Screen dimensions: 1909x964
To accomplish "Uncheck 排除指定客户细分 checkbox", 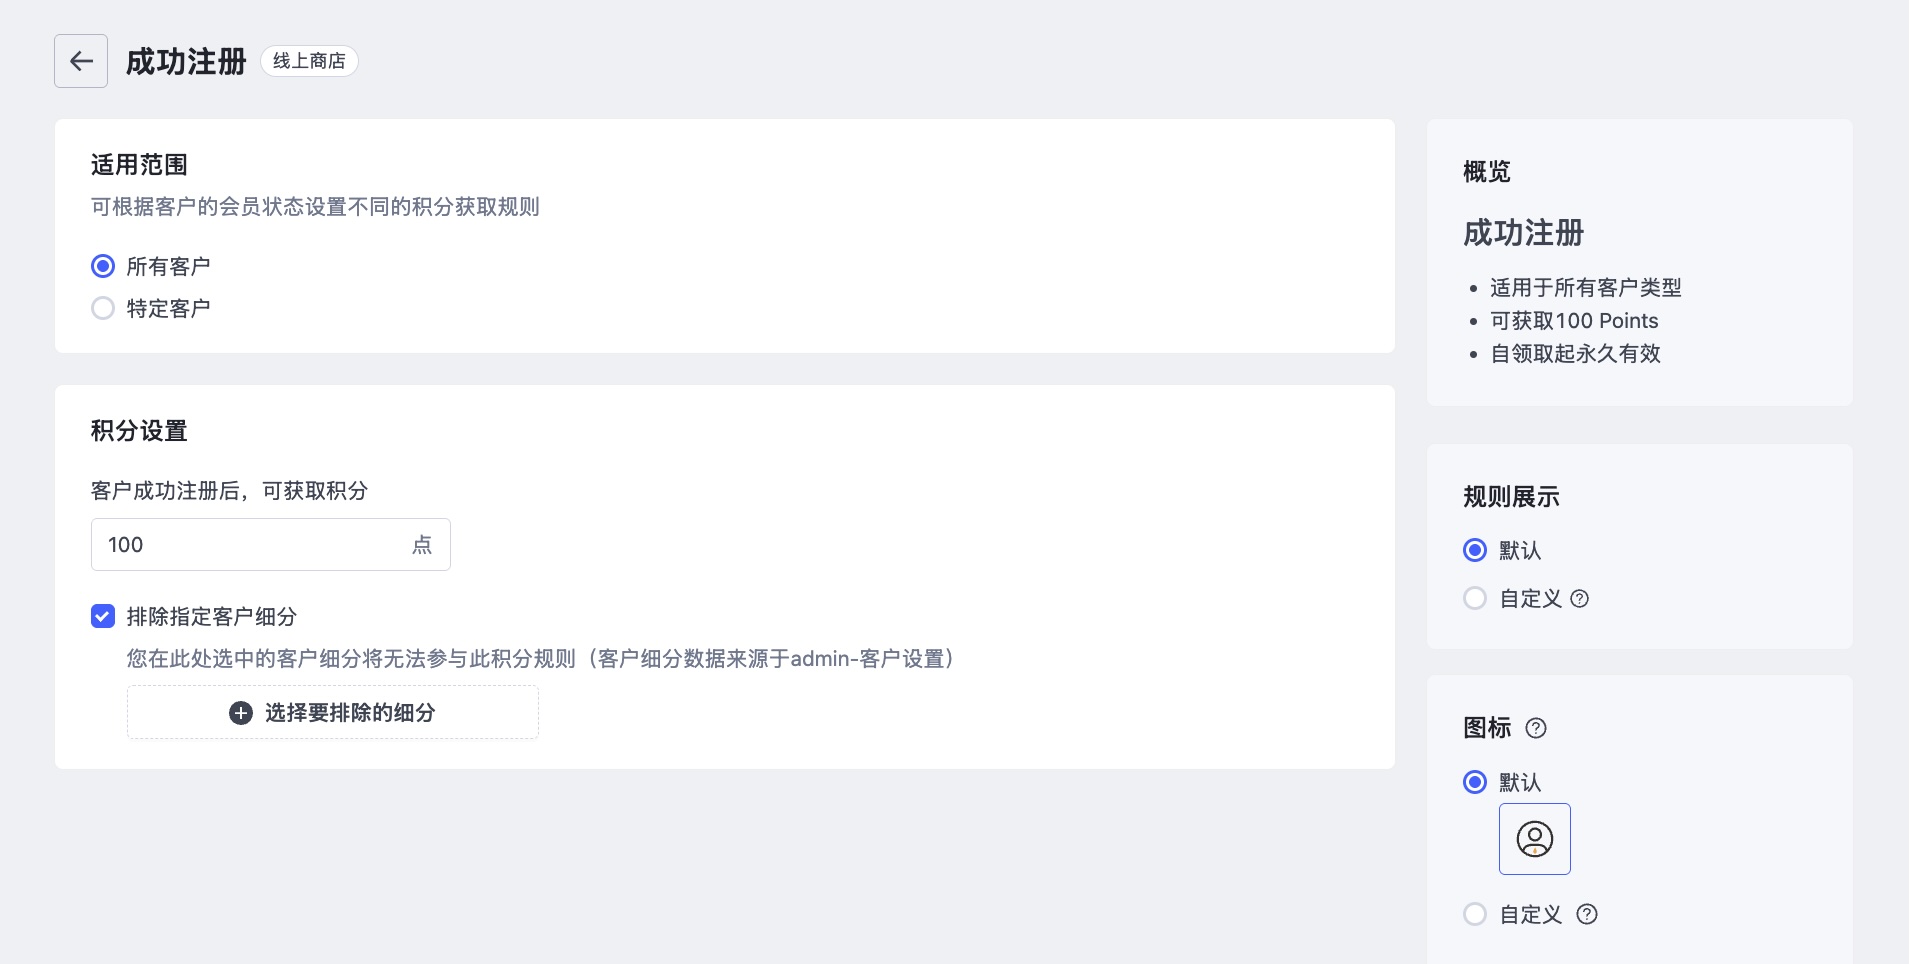I will (103, 616).
